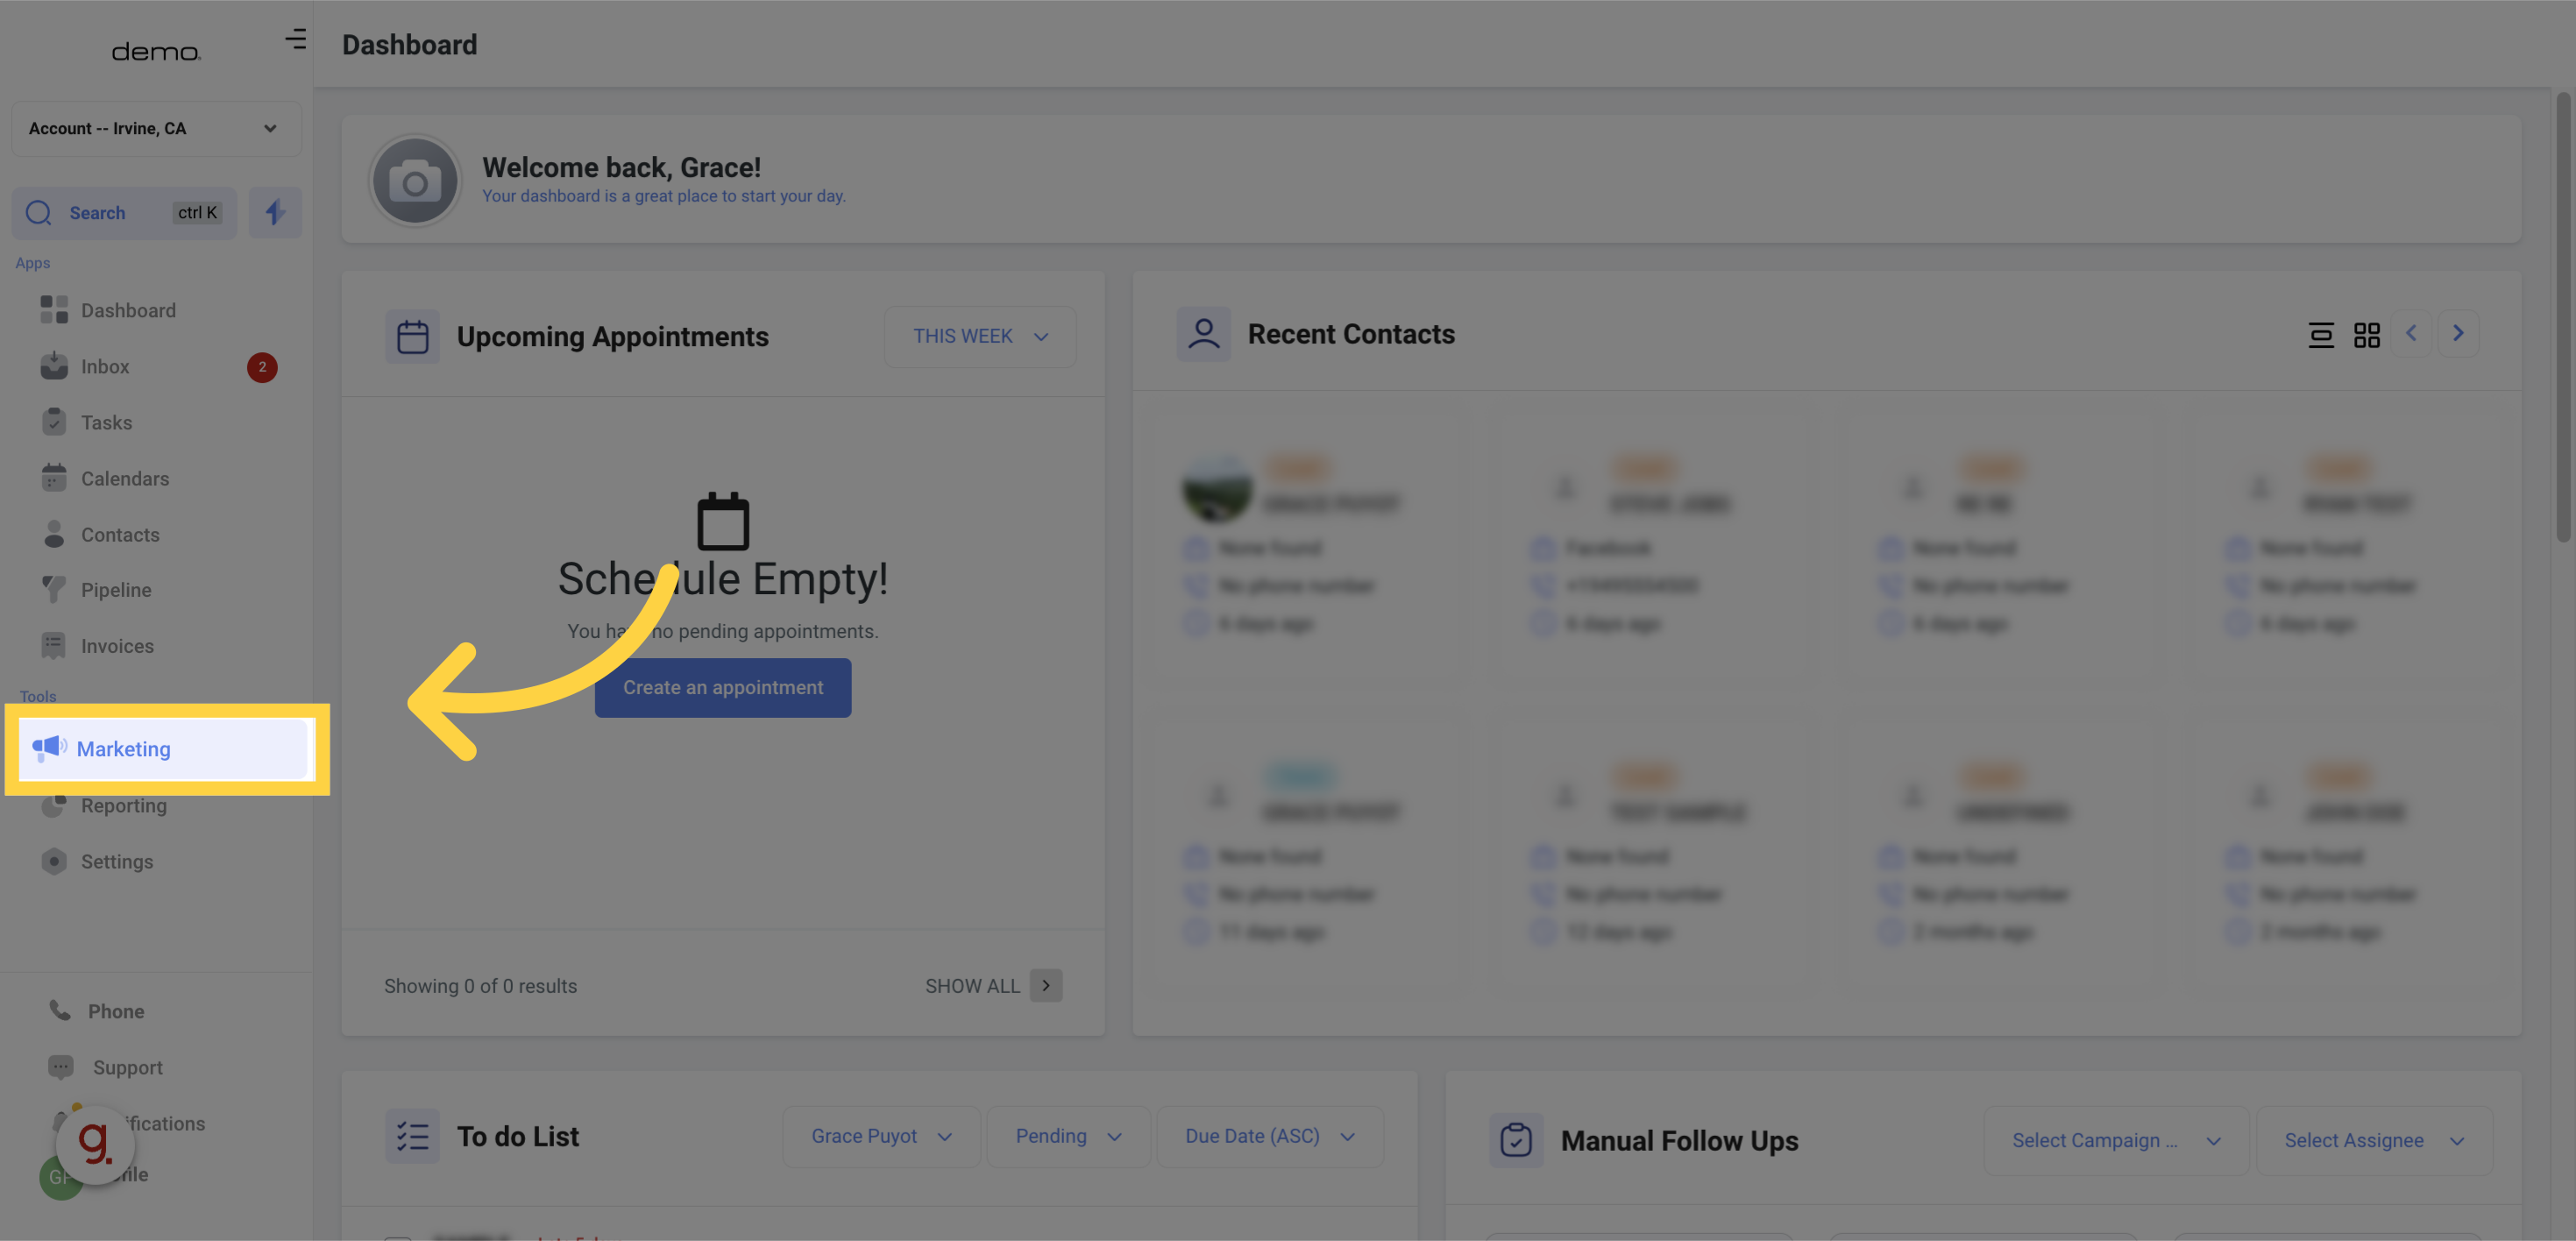2576x1241 pixels.
Task: Click the page vertical scrollbar
Action: [2563, 317]
